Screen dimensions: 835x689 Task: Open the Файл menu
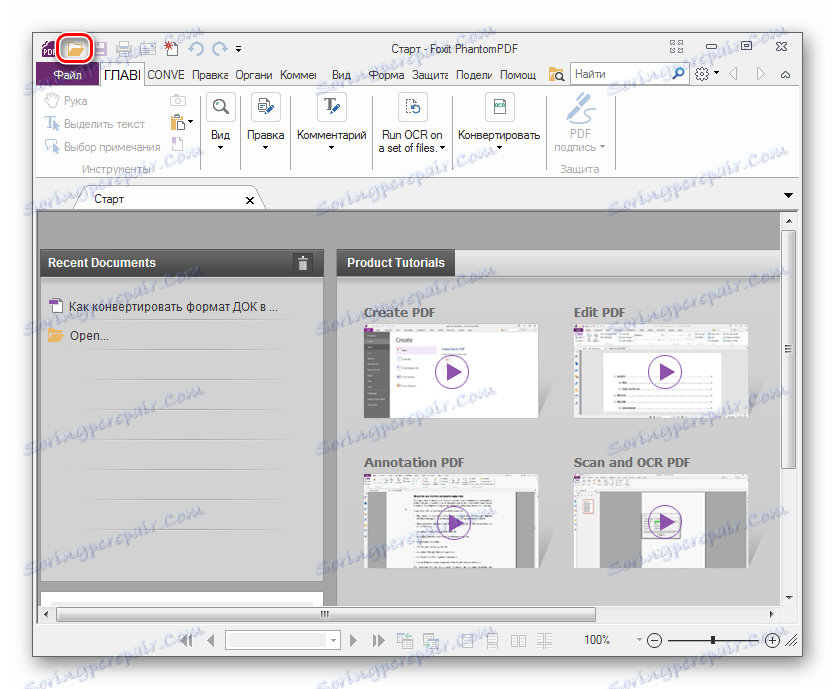(x=68, y=75)
